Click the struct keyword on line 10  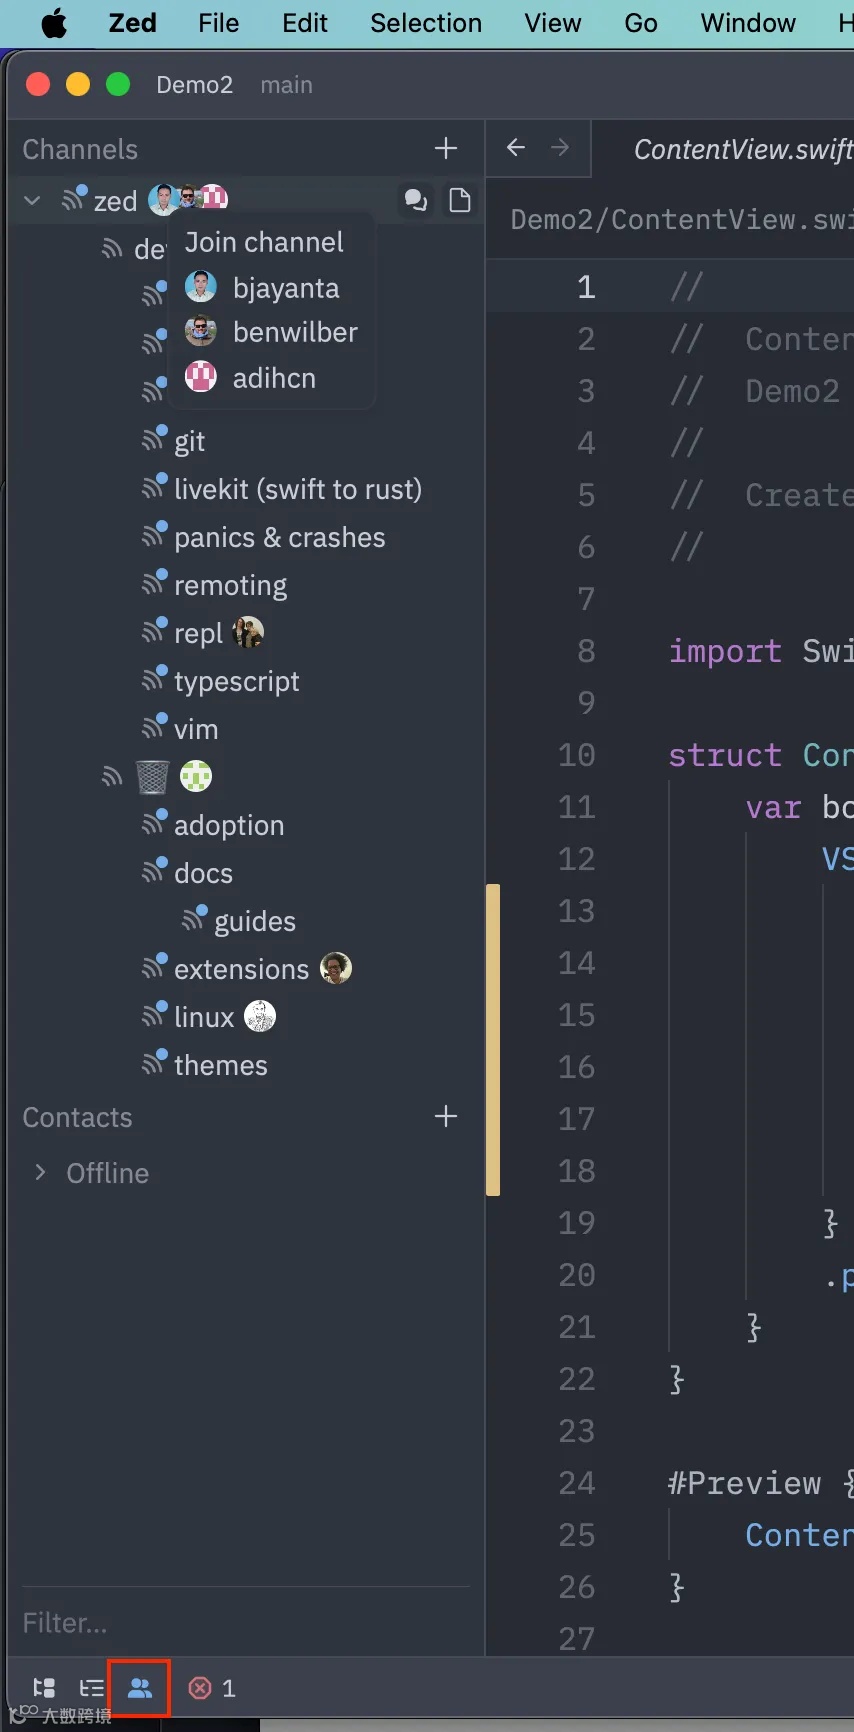[725, 755]
